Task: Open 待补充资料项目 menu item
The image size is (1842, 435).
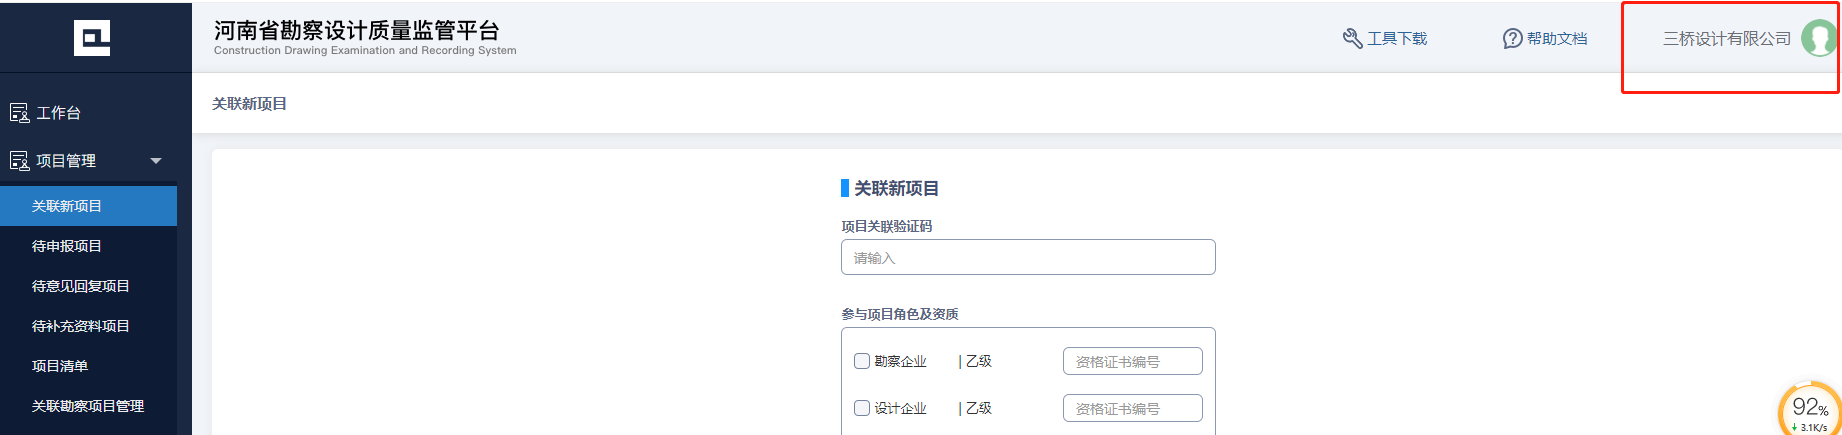Action: 81,326
